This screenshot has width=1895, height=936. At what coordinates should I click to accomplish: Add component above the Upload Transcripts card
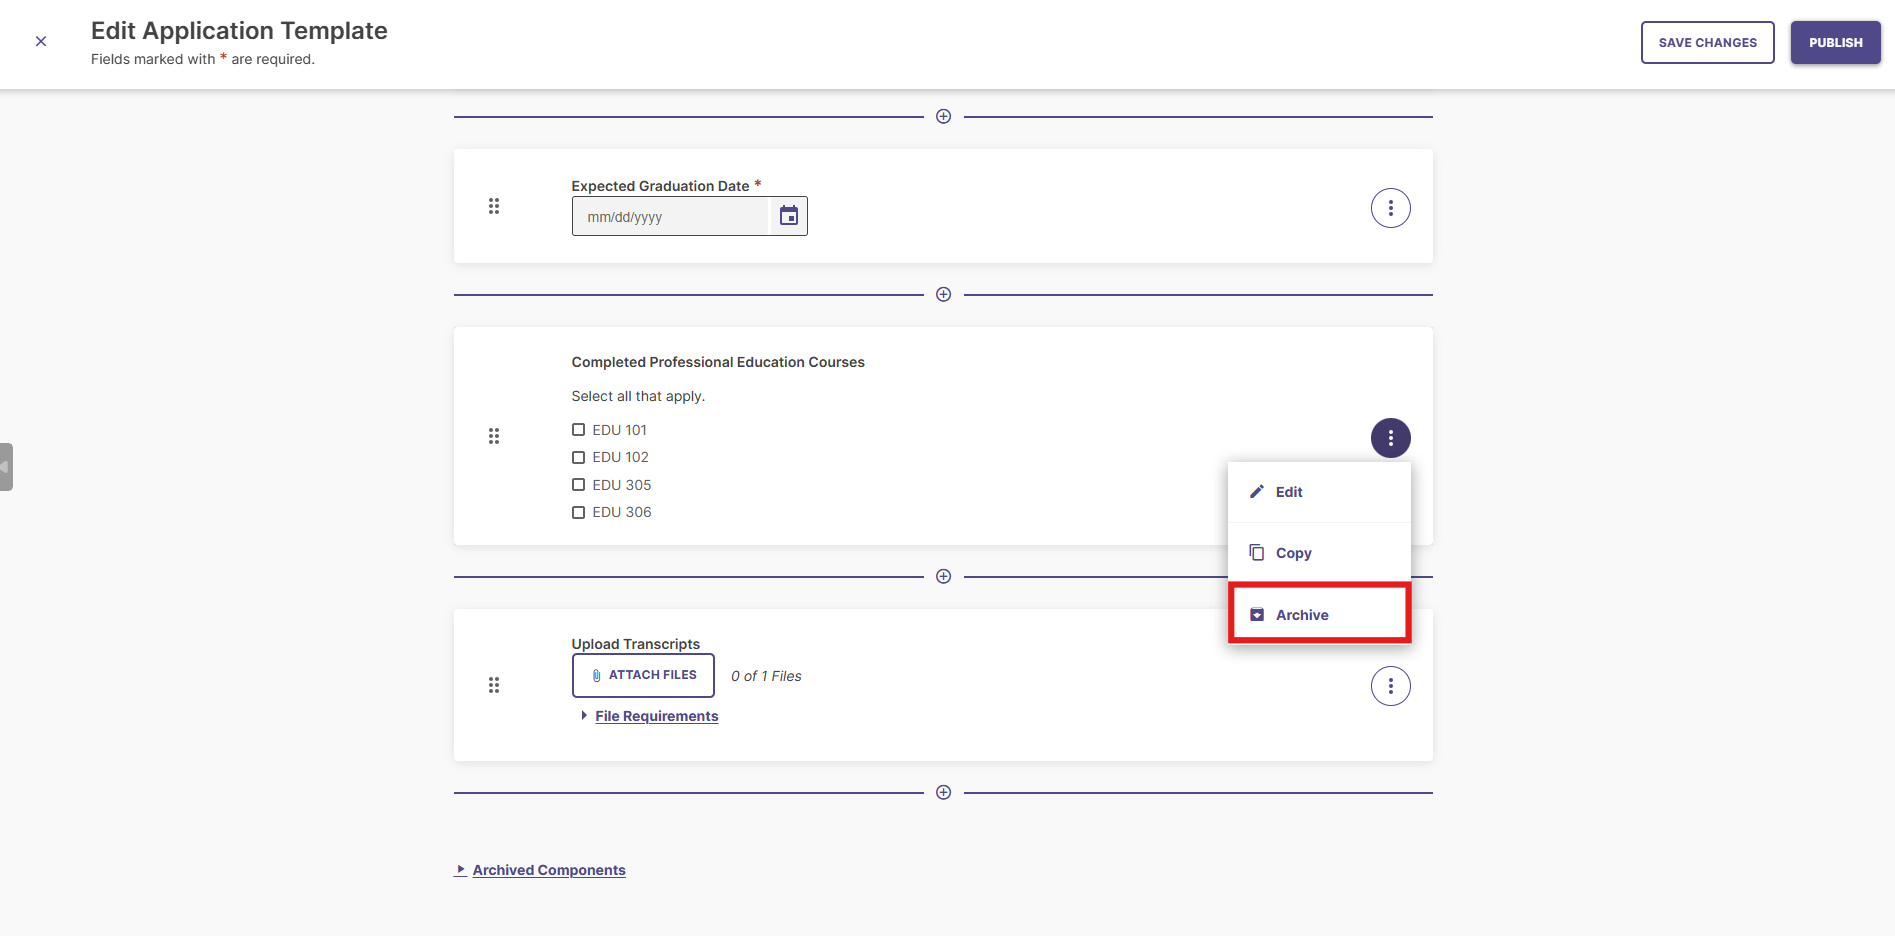(x=943, y=577)
